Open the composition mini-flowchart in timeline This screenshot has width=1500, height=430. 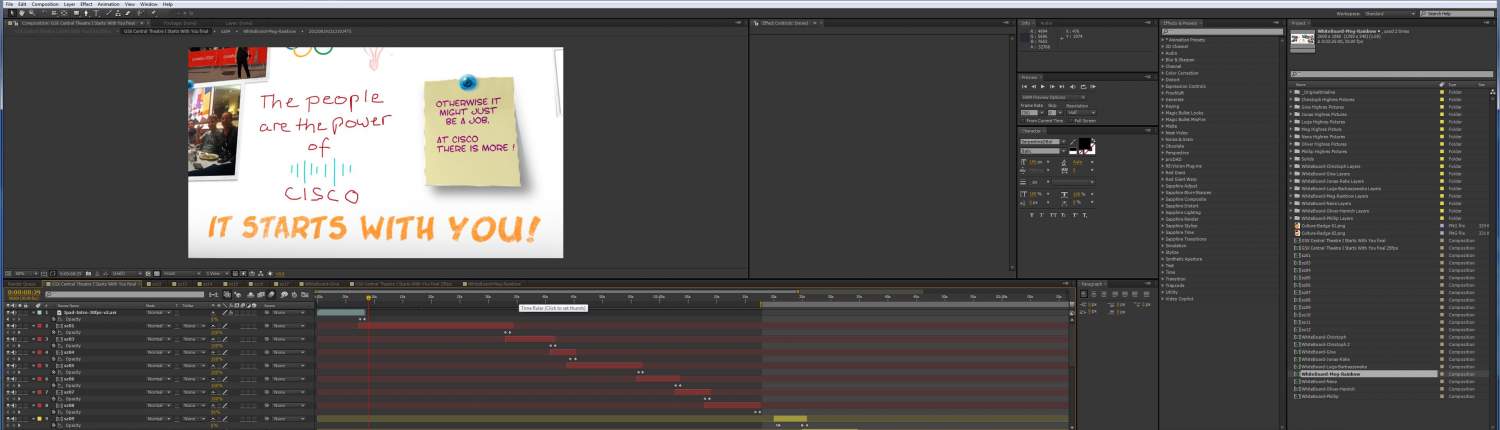[213, 294]
